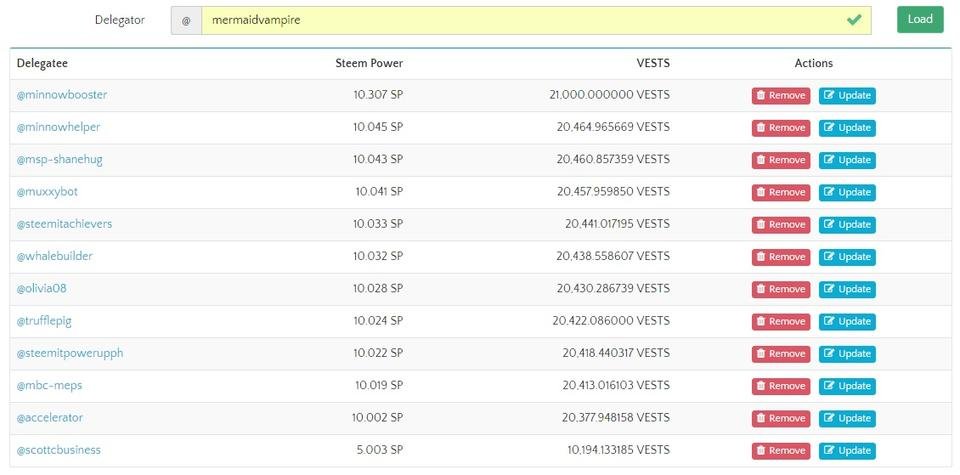The height and width of the screenshot is (475, 960).
Task: Click the Actions column header
Action: 814,63
